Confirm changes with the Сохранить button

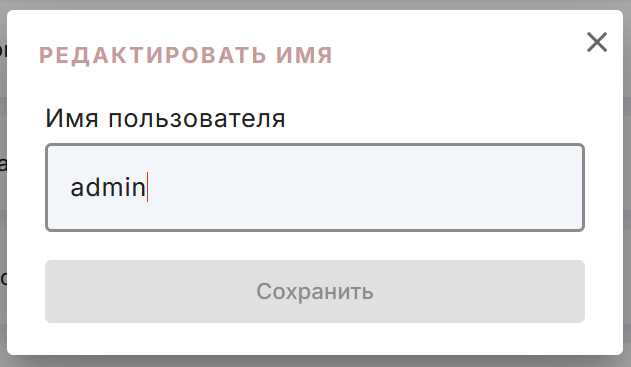pyautogui.click(x=315, y=291)
